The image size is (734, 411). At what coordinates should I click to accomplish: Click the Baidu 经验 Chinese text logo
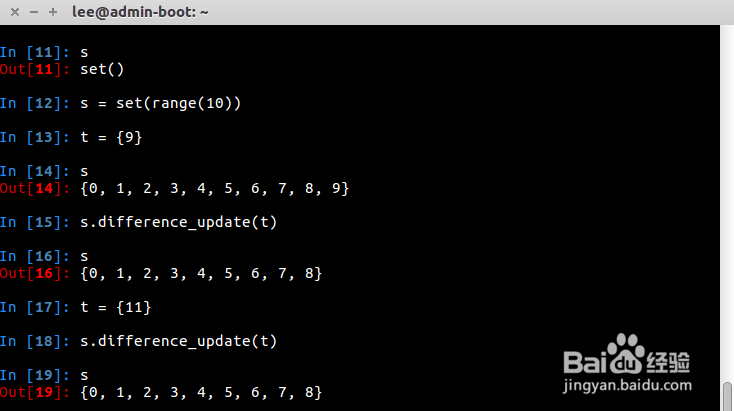[668, 362]
